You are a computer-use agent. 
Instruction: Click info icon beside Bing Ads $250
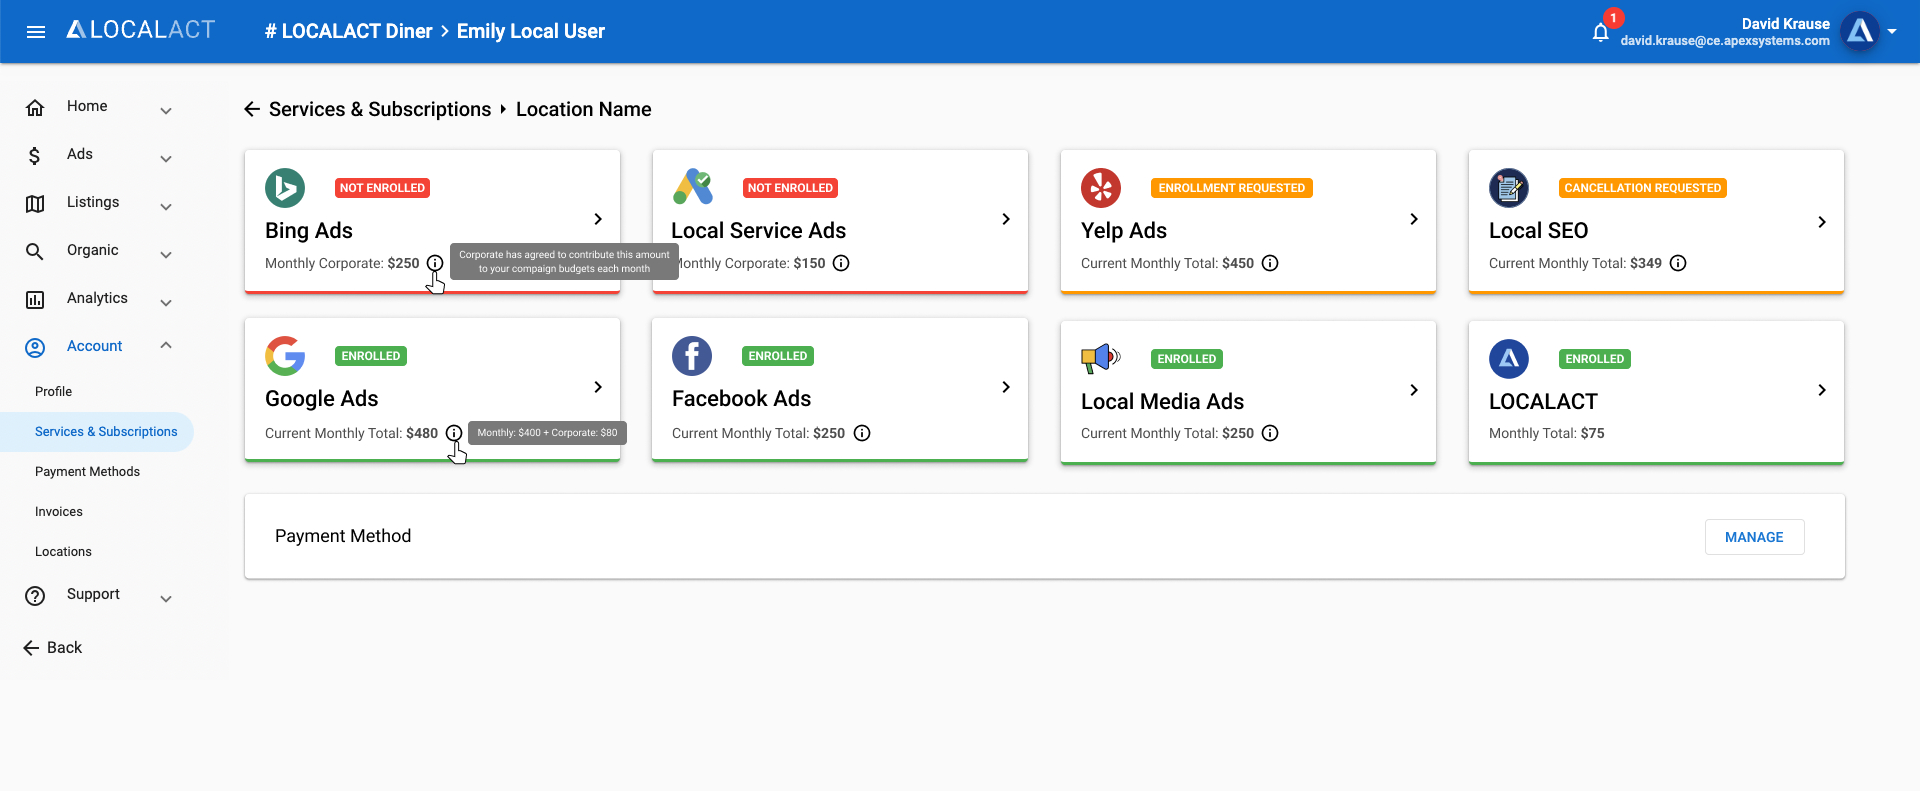coord(435,263)
